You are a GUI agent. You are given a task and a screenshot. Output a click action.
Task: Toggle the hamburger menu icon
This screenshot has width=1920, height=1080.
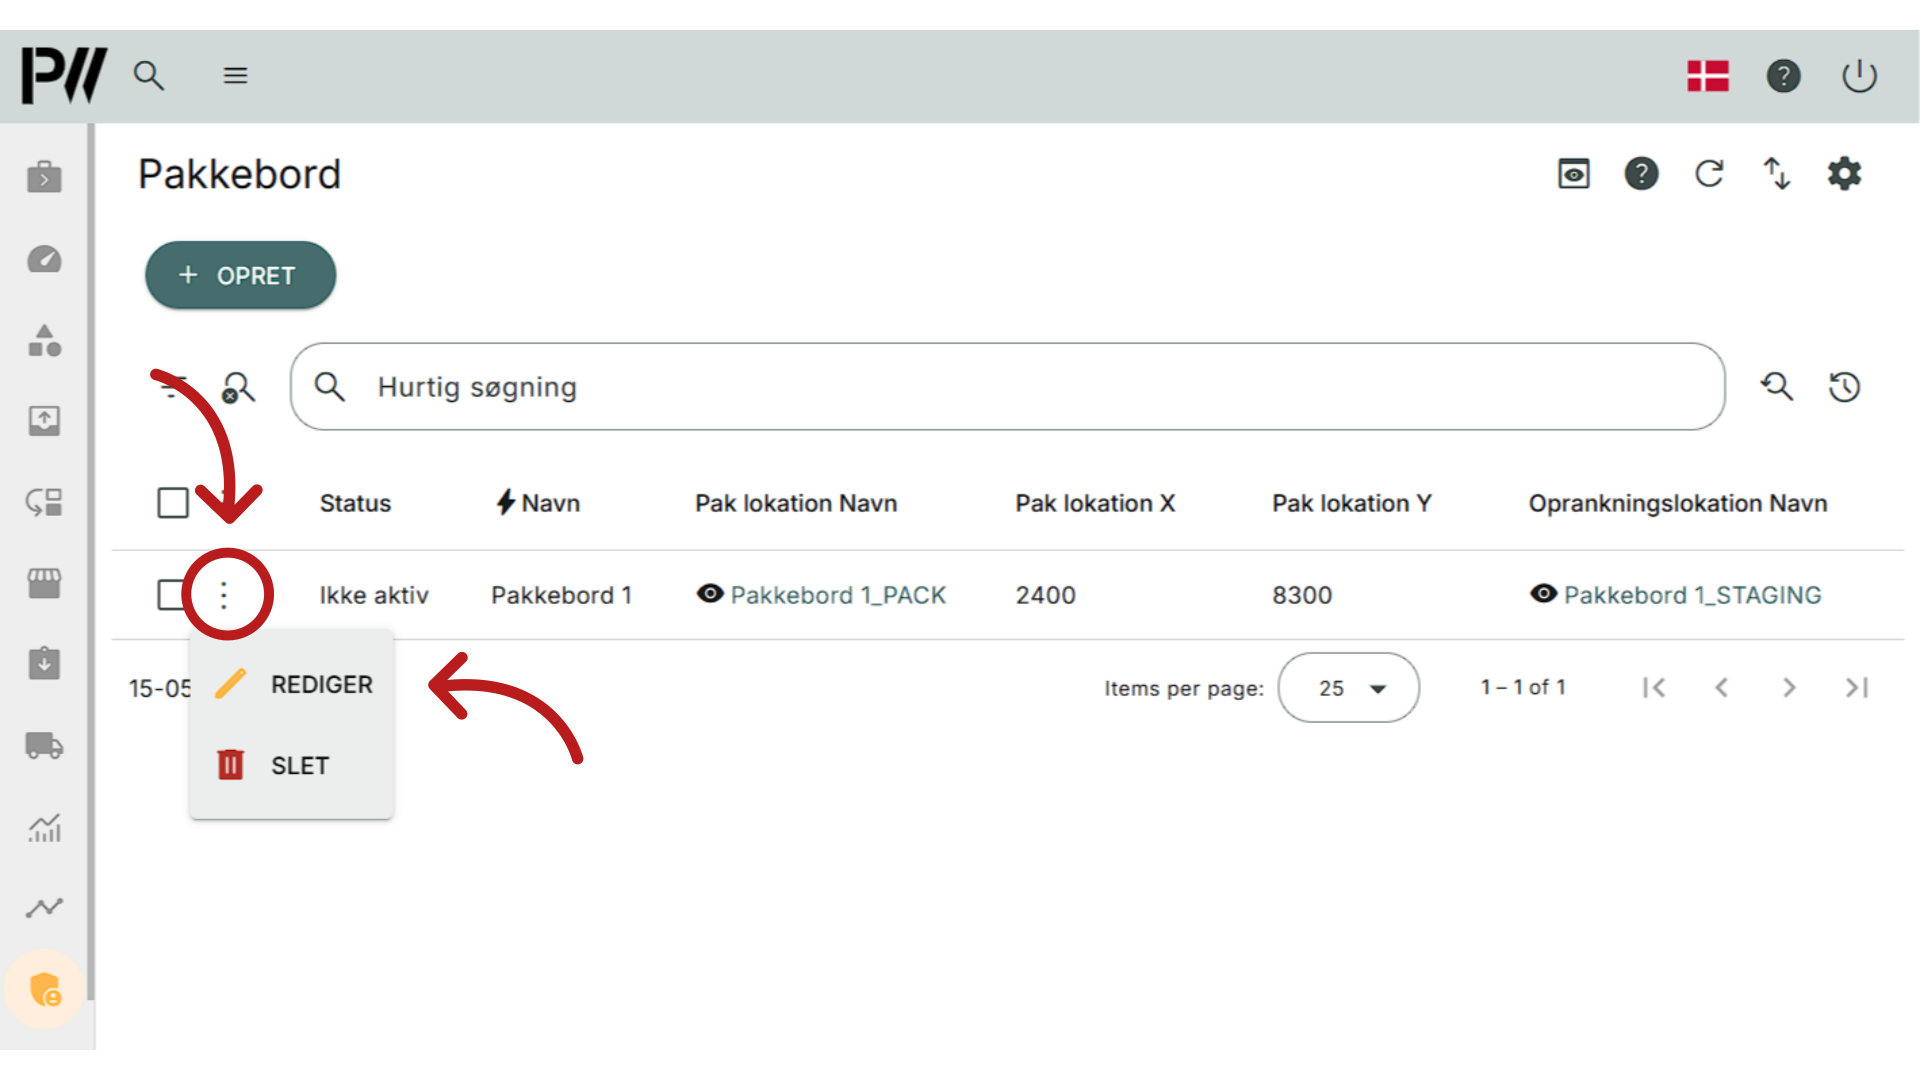tap(235, 76)
